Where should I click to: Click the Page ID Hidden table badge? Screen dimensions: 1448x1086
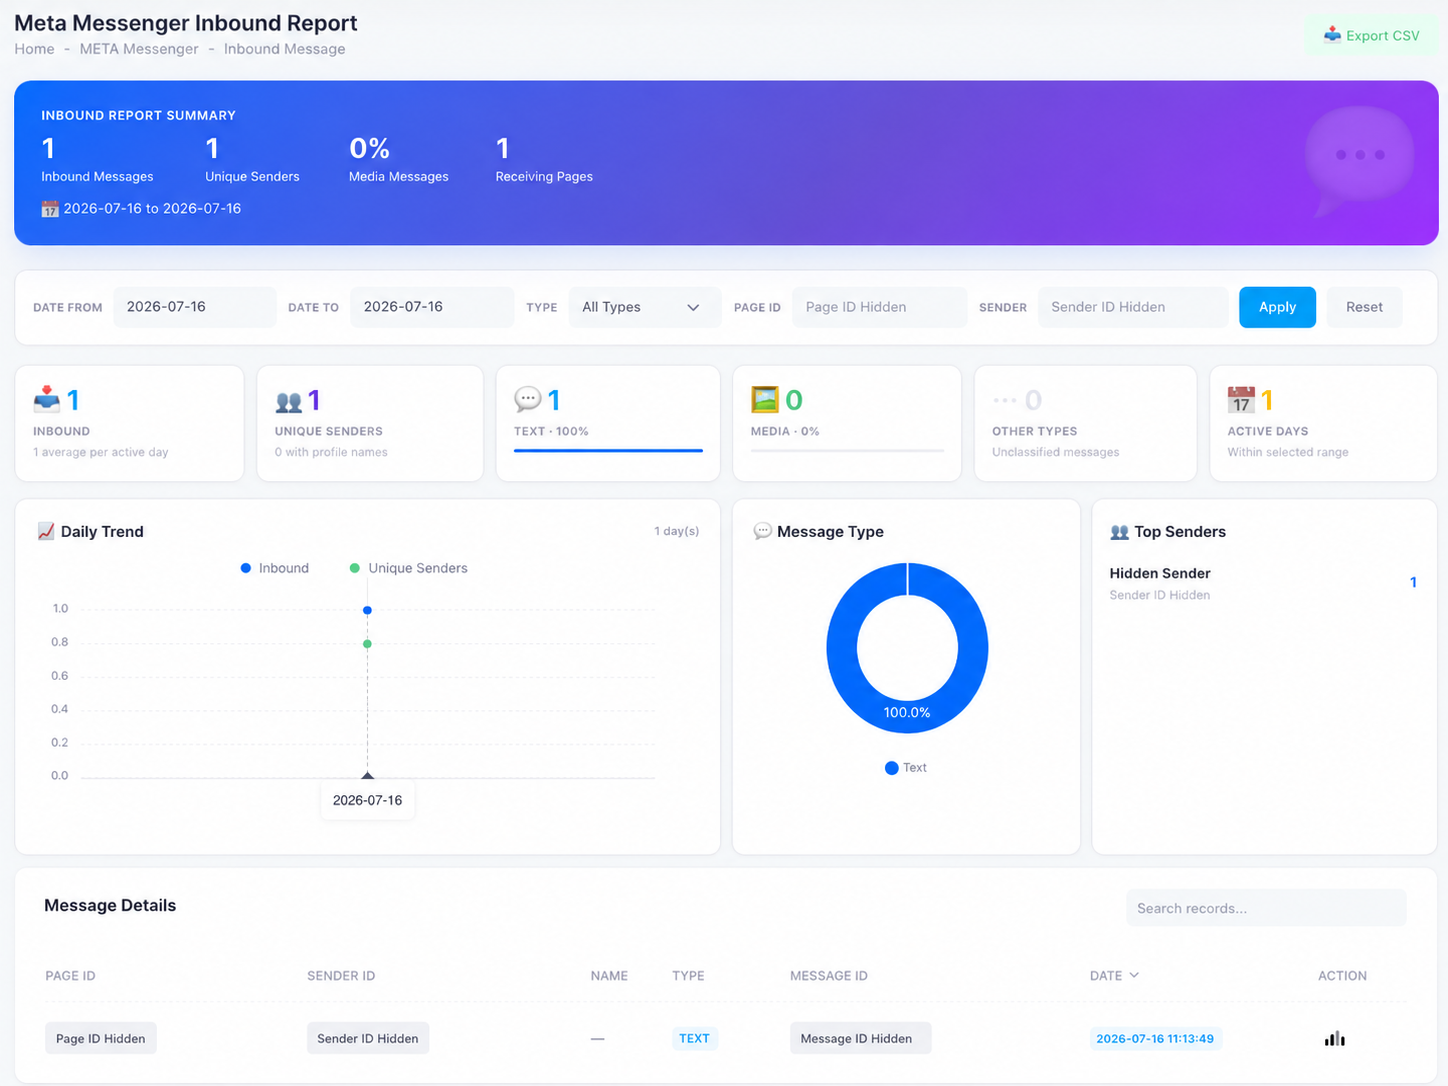(101, 1039)
